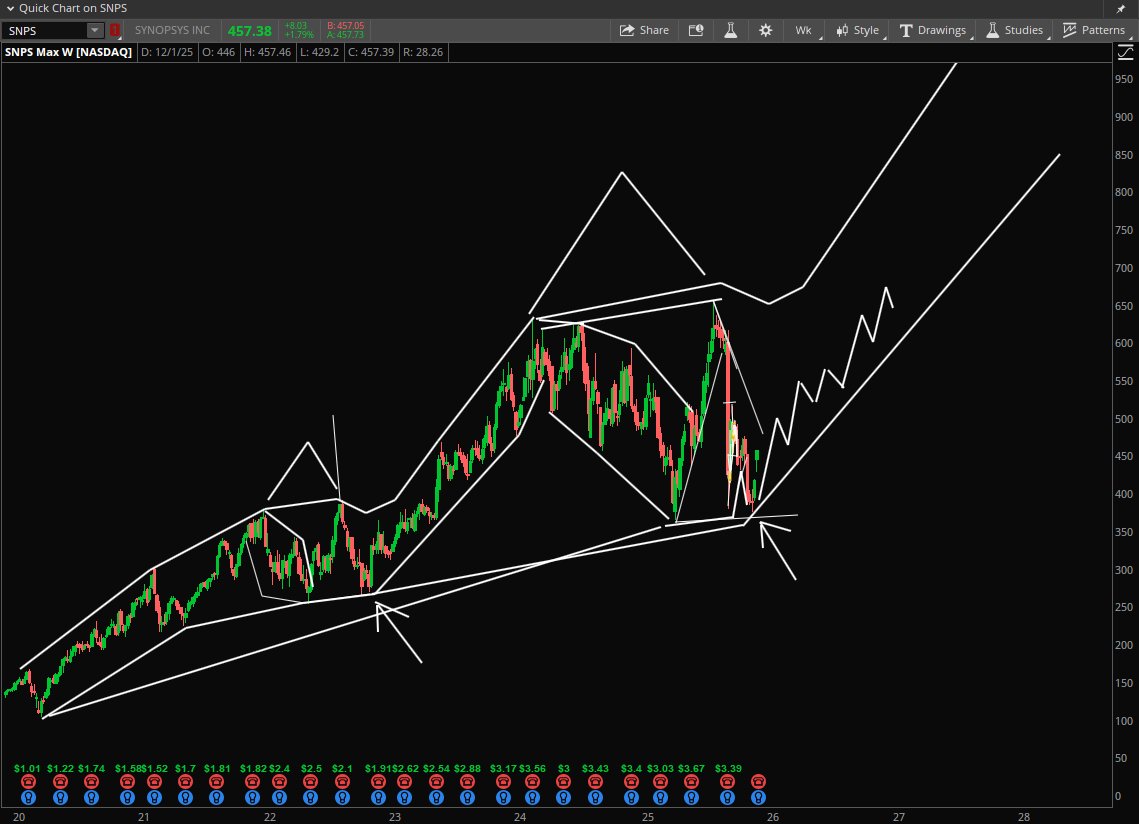Click the range value R: 28.26
1139x824 pixels.
(423, 52)
